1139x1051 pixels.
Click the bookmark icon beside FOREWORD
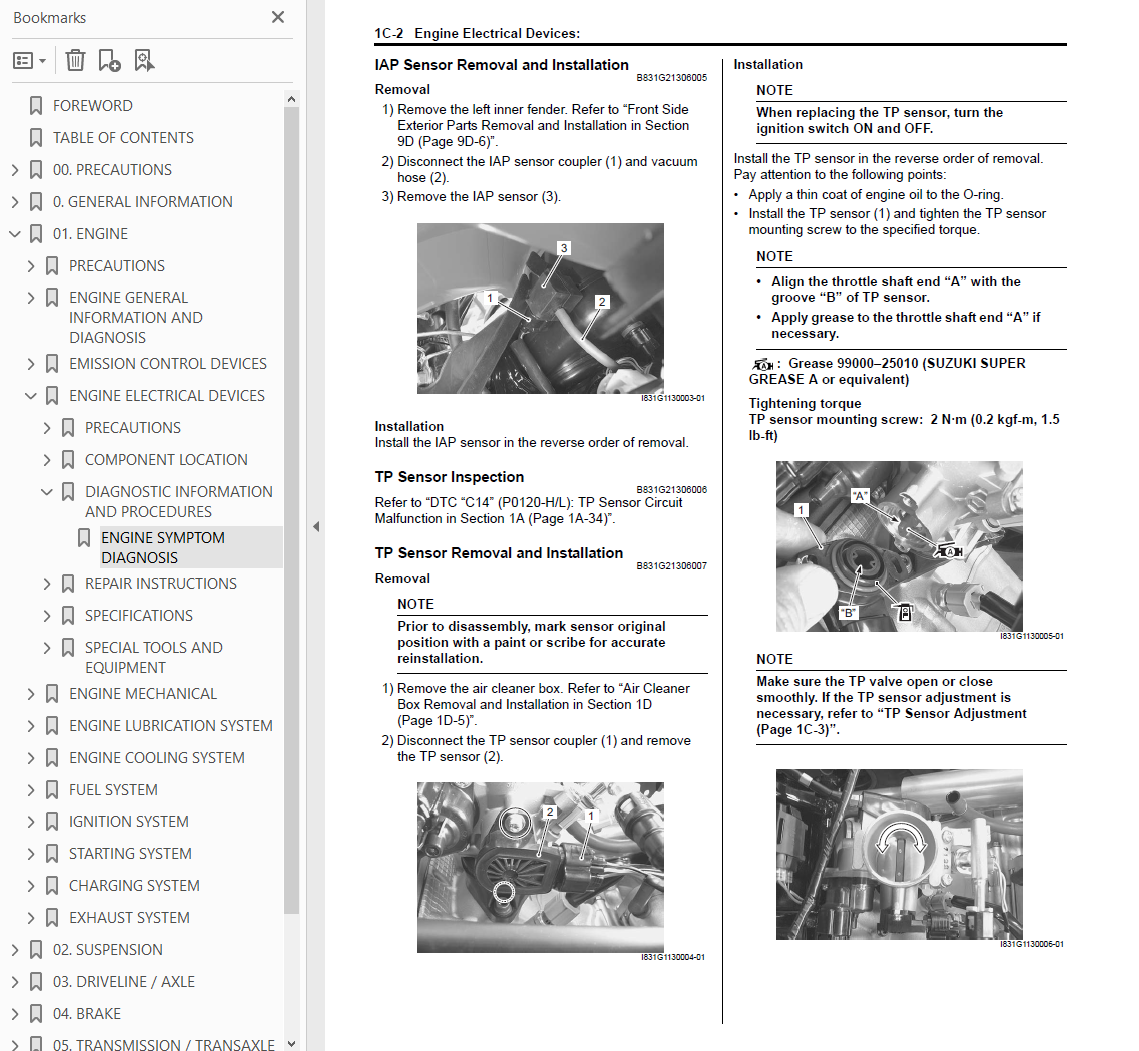[36, 106]
